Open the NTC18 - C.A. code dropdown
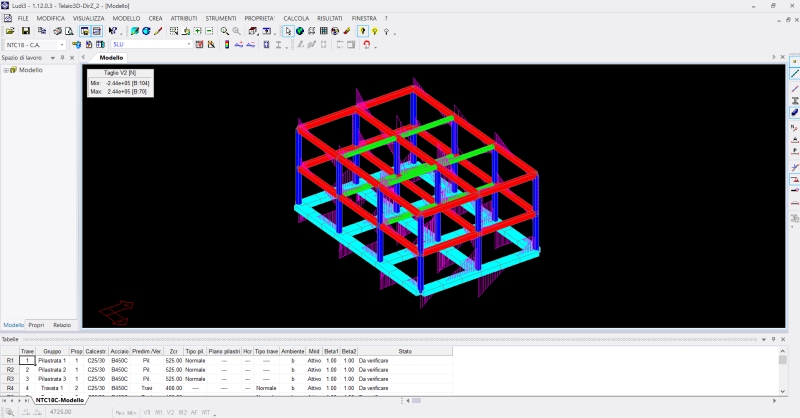Screen dimensions: 800x418 tap(34, 45)
